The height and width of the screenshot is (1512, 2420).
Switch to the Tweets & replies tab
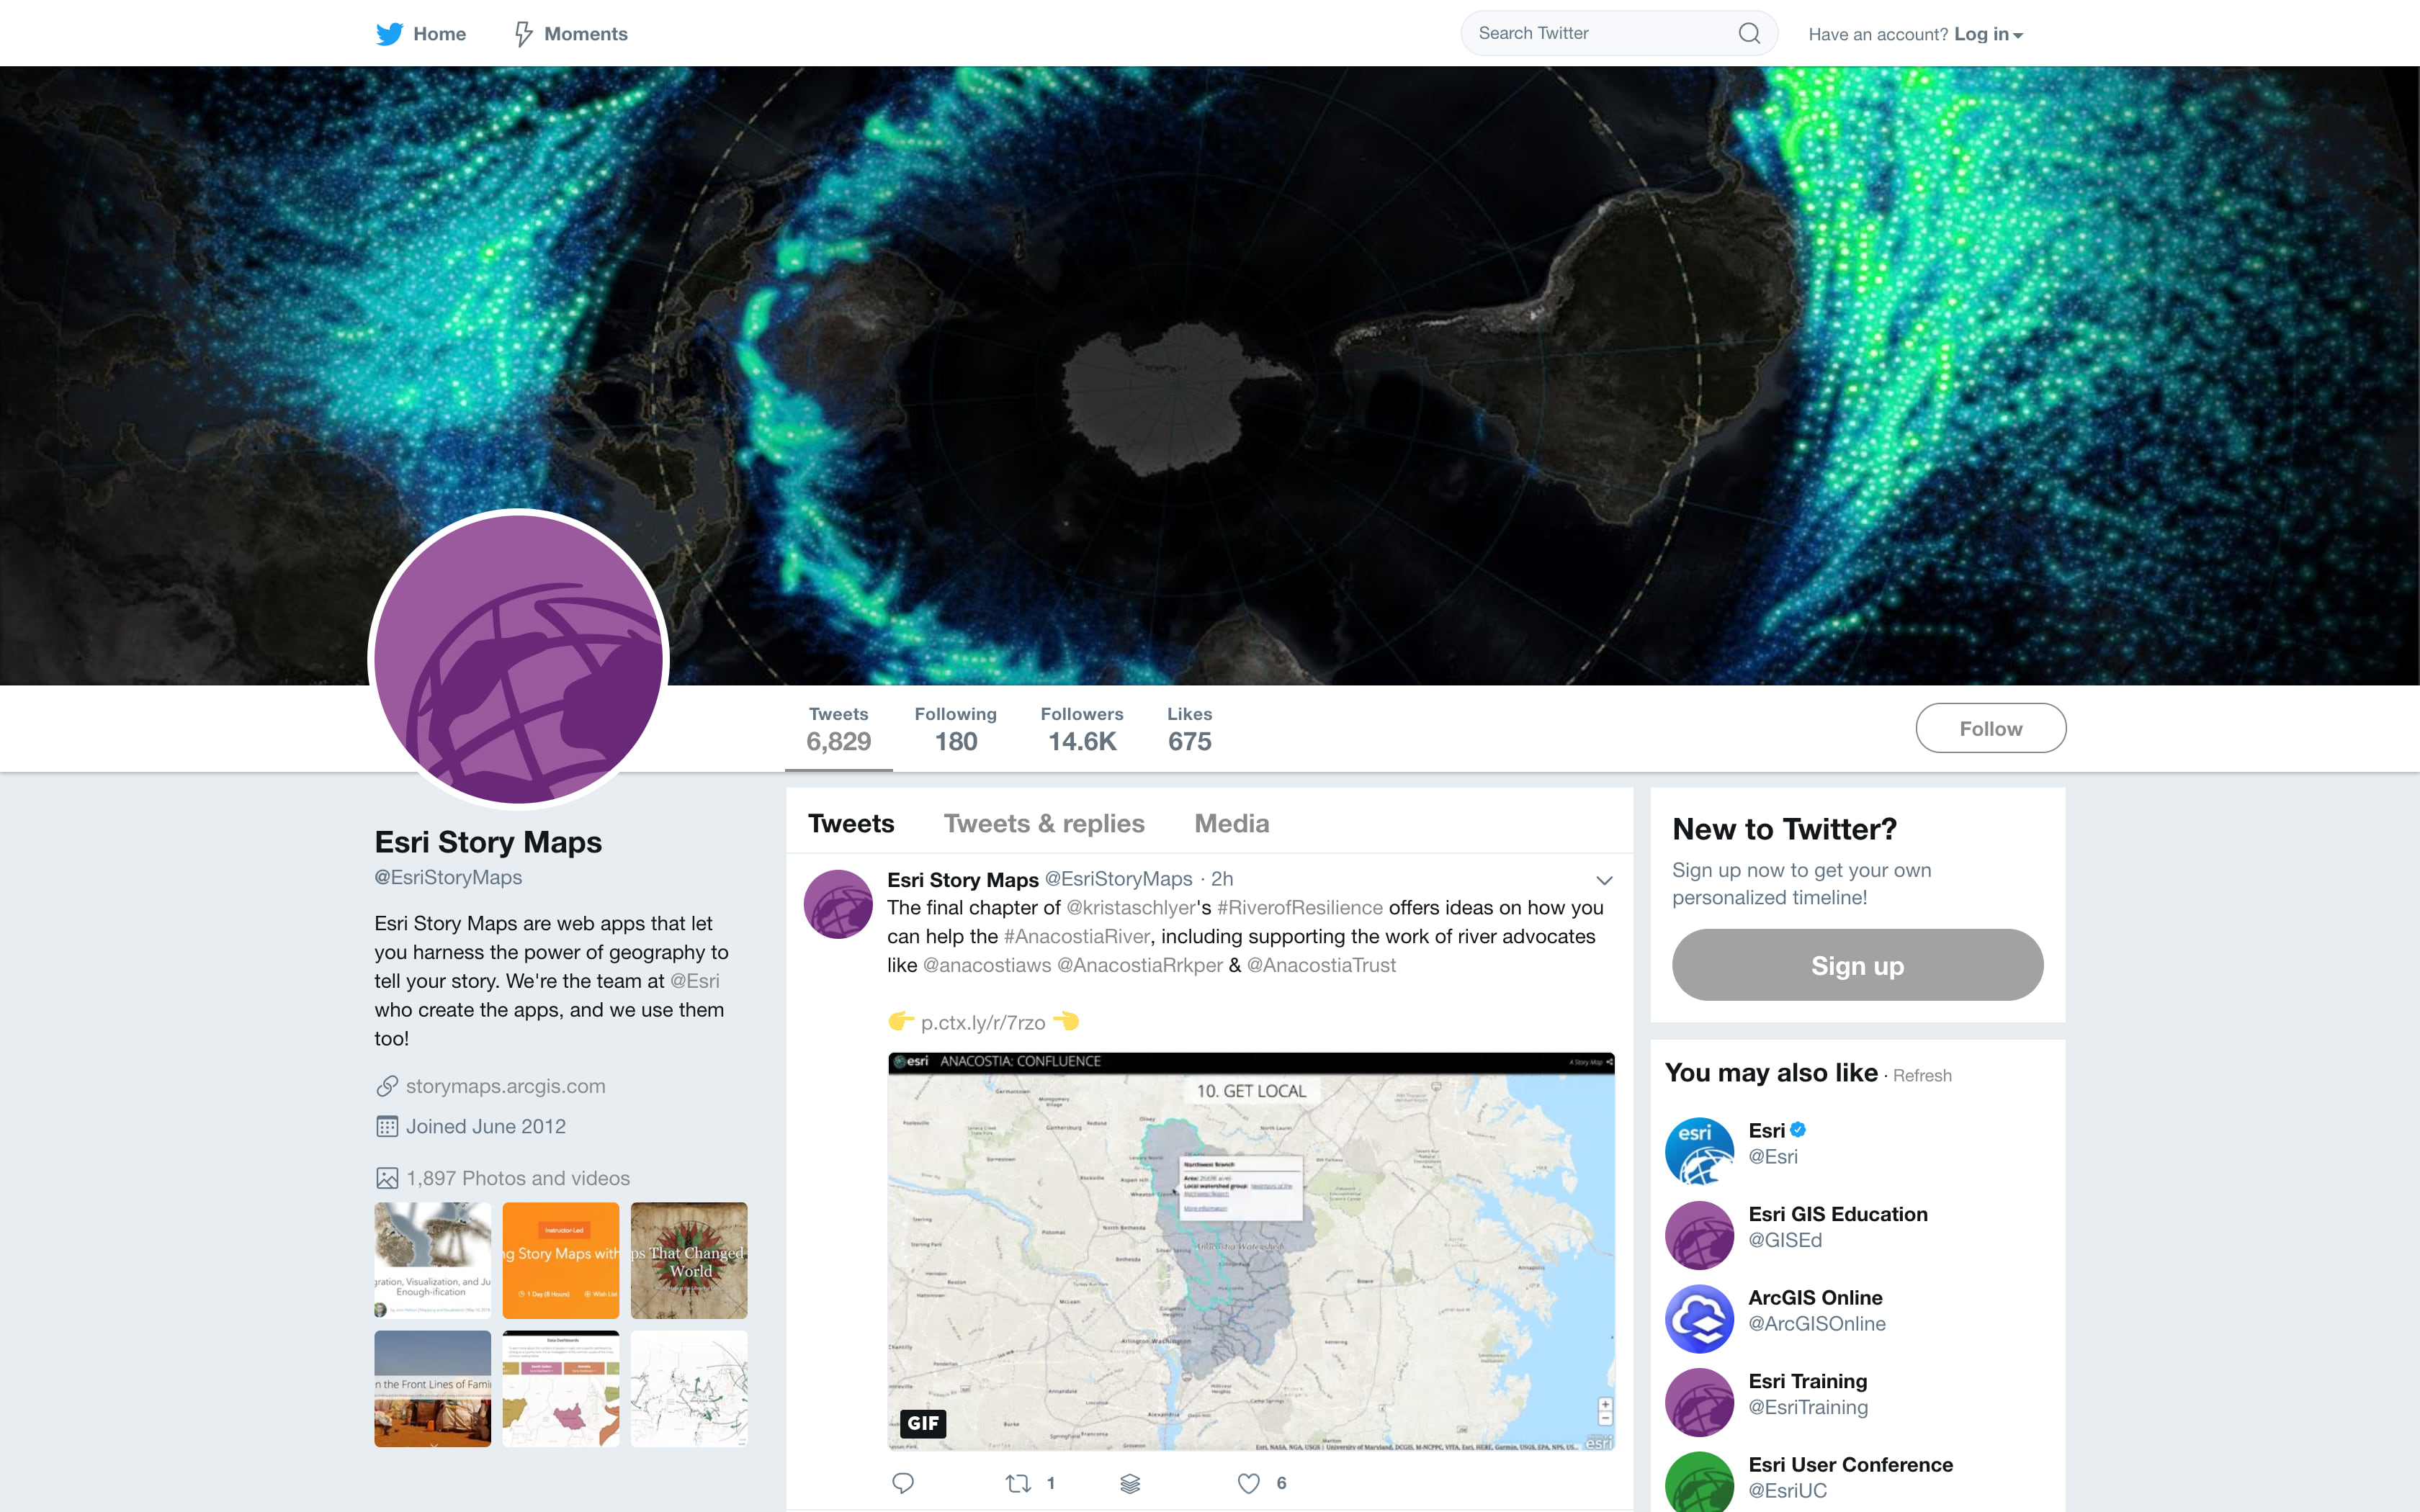(1042, 821)
